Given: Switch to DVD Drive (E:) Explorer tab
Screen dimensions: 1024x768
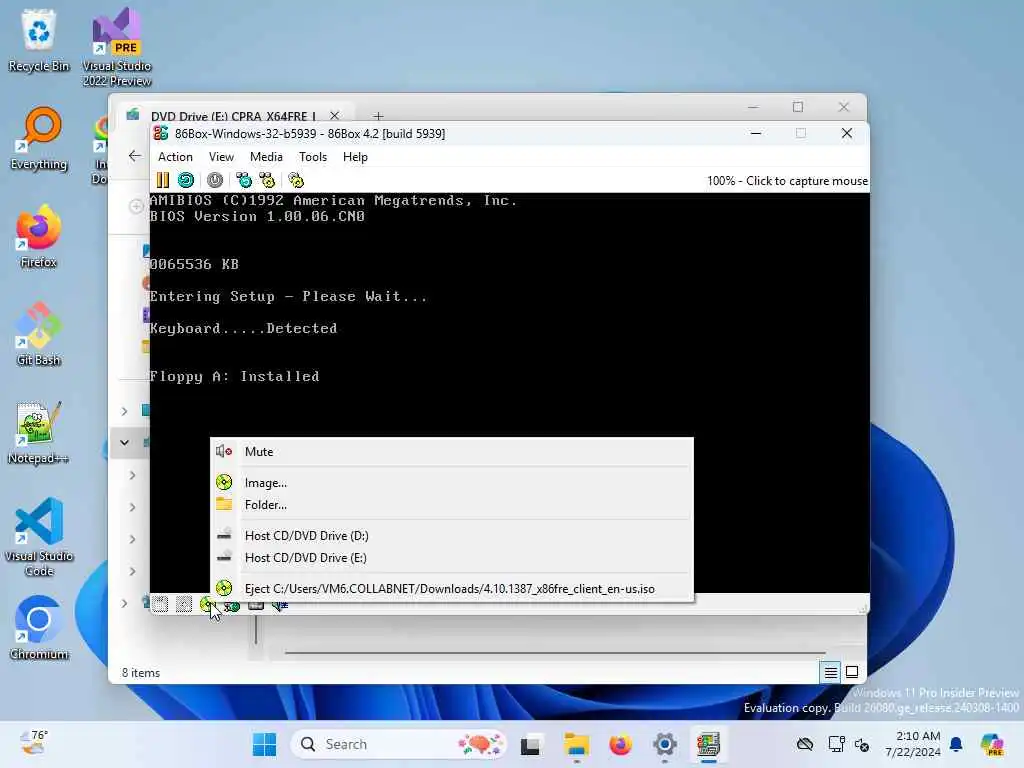Looking at the screenshot, I should 233,116.
